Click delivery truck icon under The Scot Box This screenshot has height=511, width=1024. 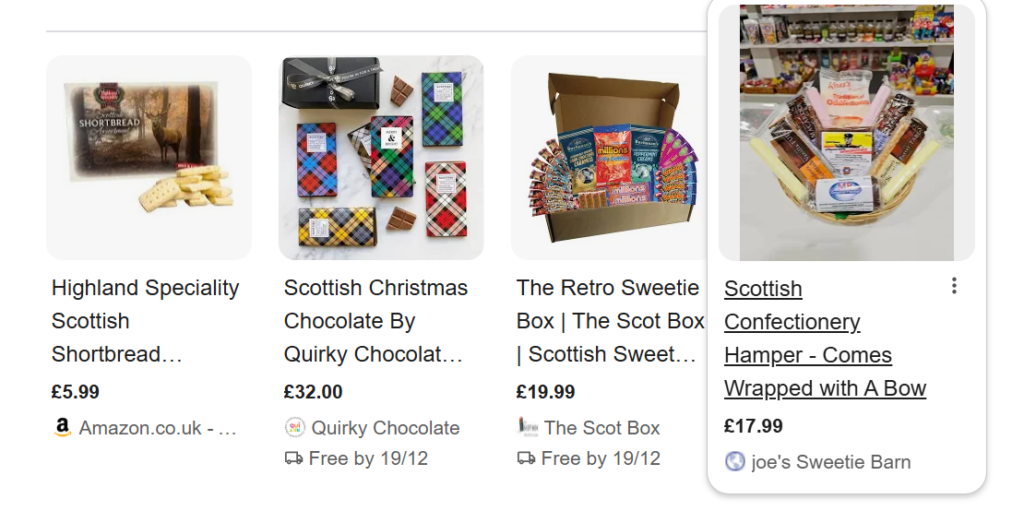pyautogui.click(x=527, y=458)
